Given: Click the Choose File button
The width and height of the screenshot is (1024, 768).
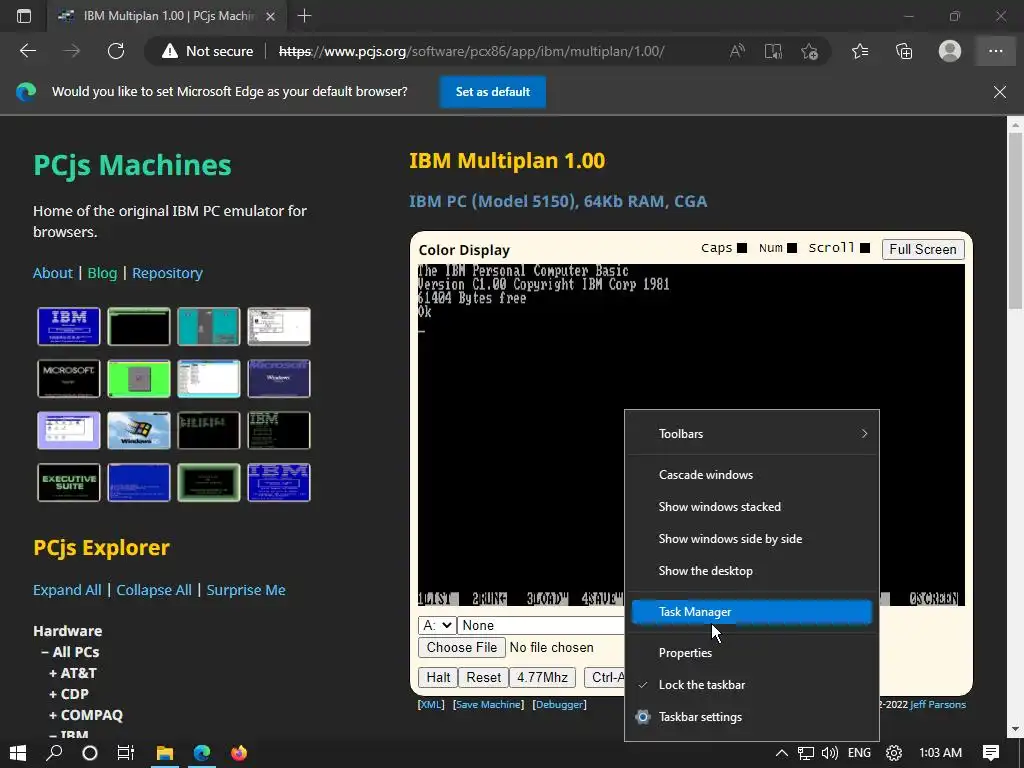Looking at the screenshot, I should coord(462,647).
